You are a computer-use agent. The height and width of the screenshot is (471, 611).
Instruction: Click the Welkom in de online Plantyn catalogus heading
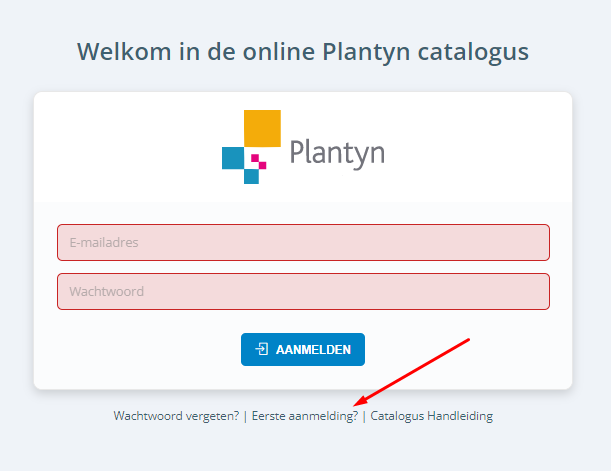(303, 52)
